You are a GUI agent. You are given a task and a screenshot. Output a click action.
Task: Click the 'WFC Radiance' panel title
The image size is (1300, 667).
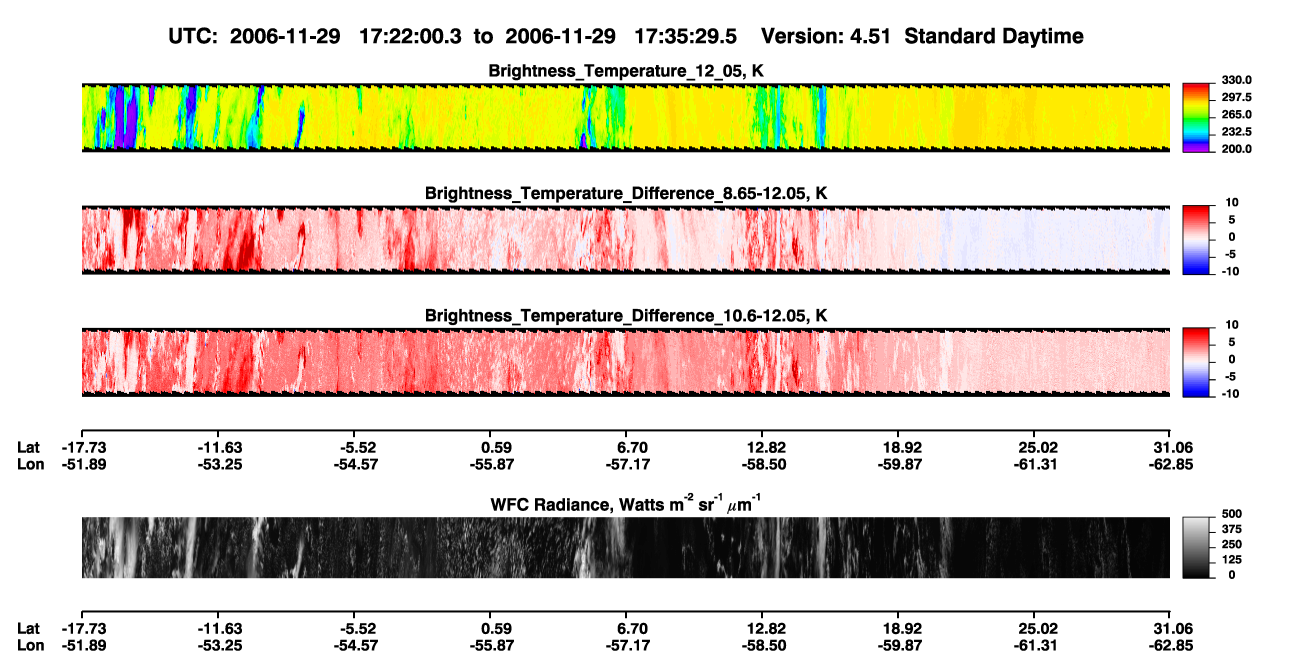pyautogui.click(x=626, y=503)
